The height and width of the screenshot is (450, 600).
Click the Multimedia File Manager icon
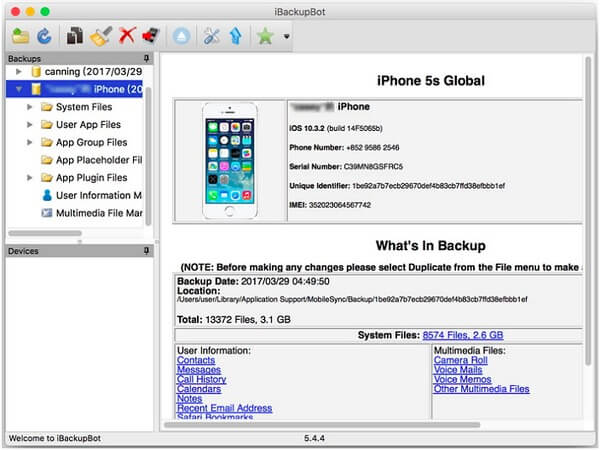(x=47, y=213)
